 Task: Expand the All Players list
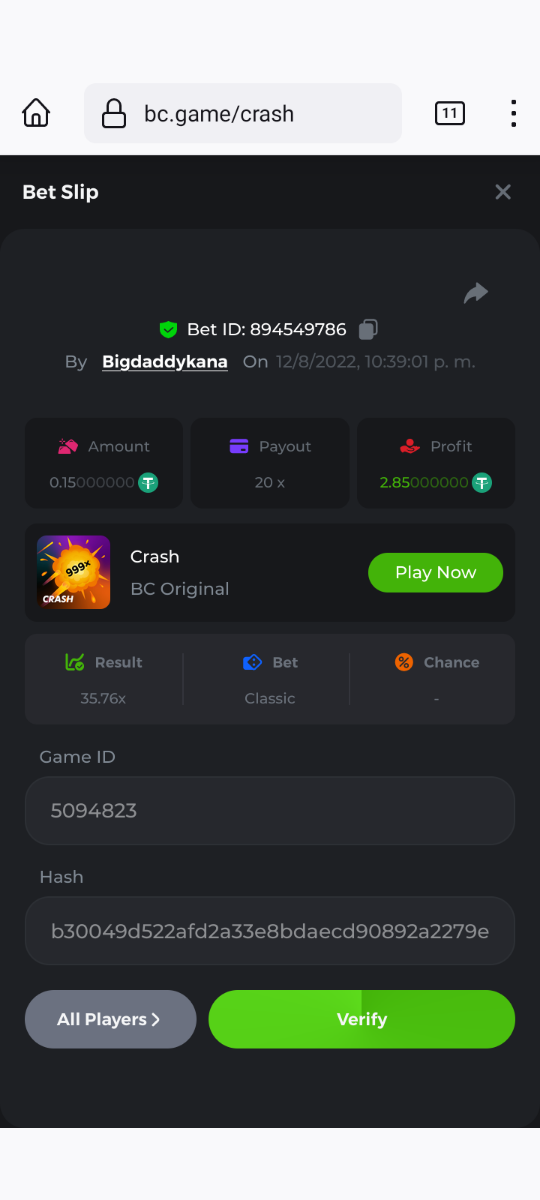click(110, 1019)
